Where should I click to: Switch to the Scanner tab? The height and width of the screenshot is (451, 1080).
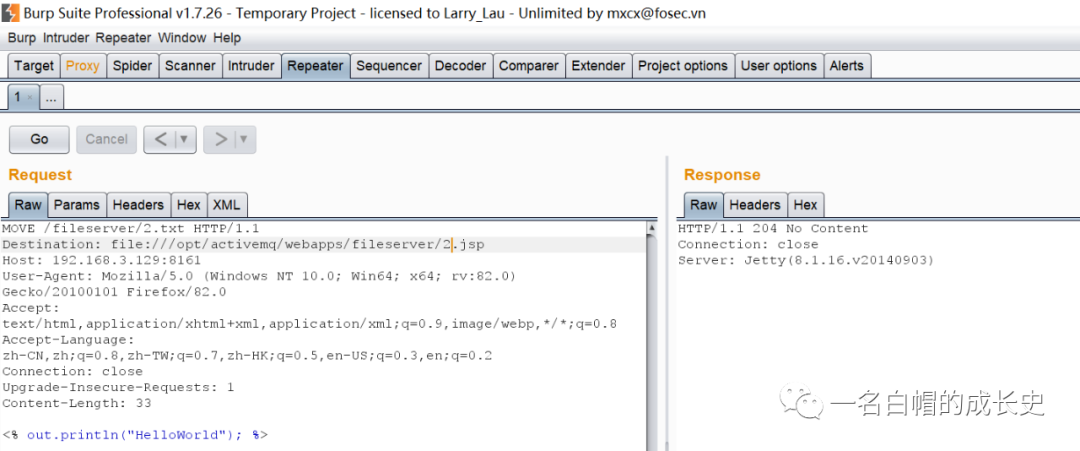[x=190, y=66]
